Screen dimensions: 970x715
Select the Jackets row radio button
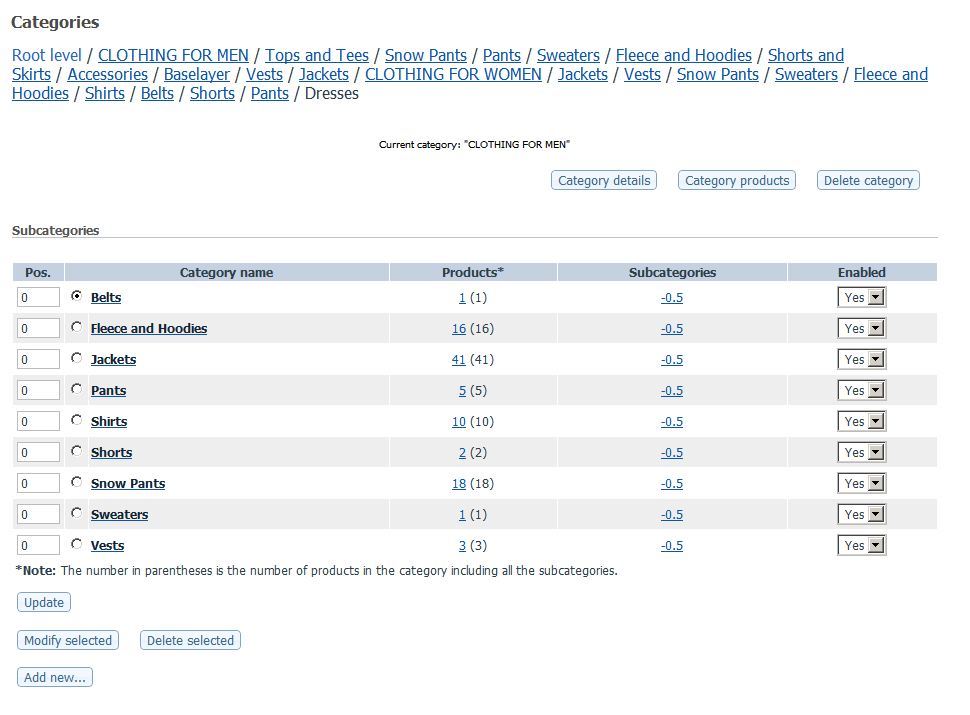(x=77, y=358)
